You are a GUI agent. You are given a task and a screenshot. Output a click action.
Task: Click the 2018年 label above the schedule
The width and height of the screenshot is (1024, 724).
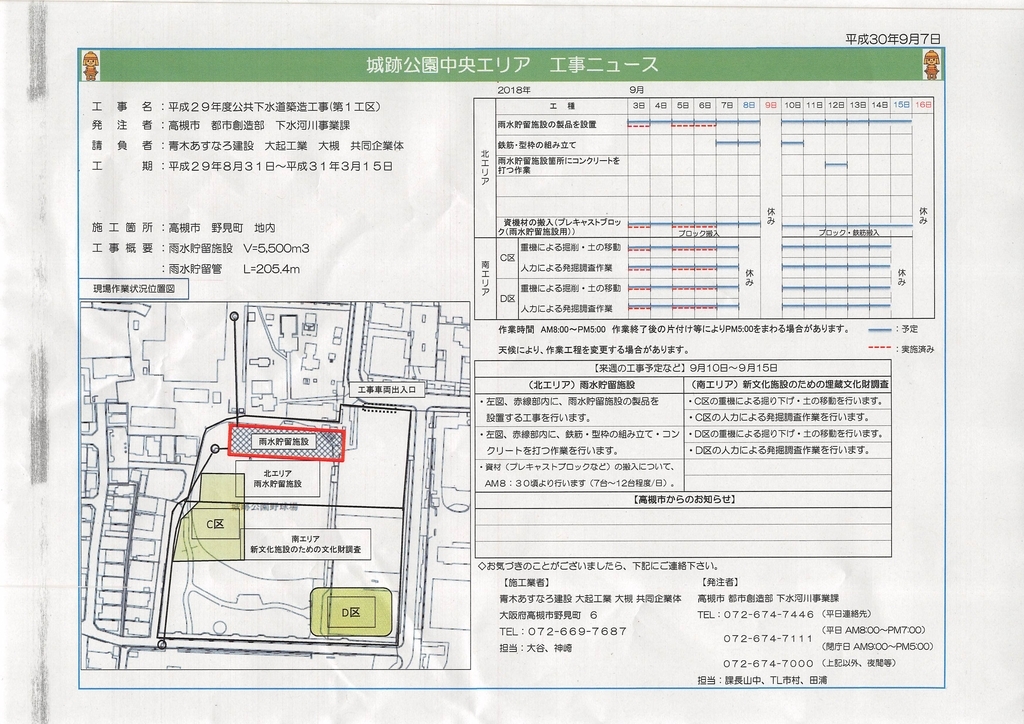click(x=514, y=90)
